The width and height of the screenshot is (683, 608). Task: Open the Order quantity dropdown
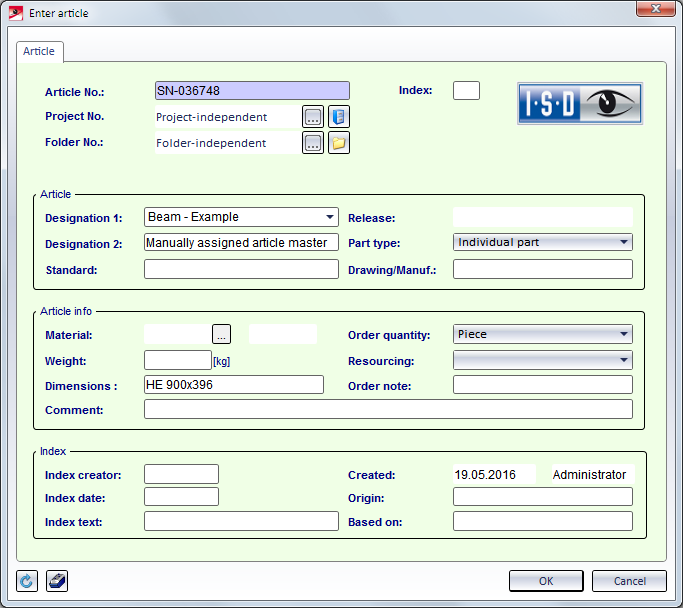point(623,335)
